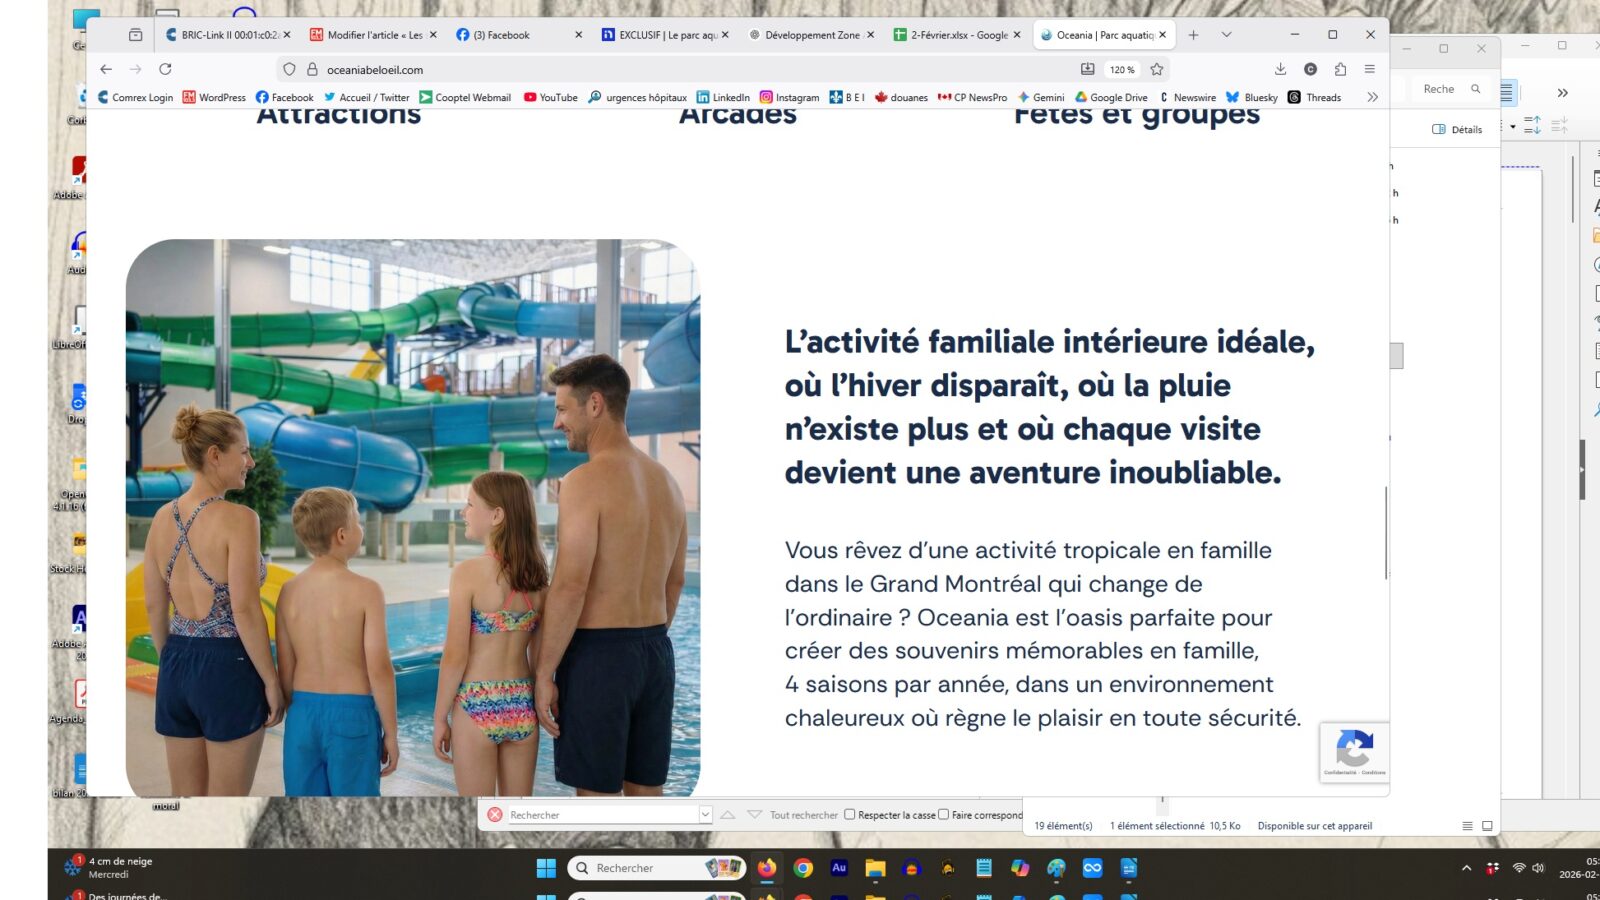The image size is (1600, 900).
Task: Launch Adobe Audition from the taskbar
Action: pyautogui.click(x=839, y=868)
